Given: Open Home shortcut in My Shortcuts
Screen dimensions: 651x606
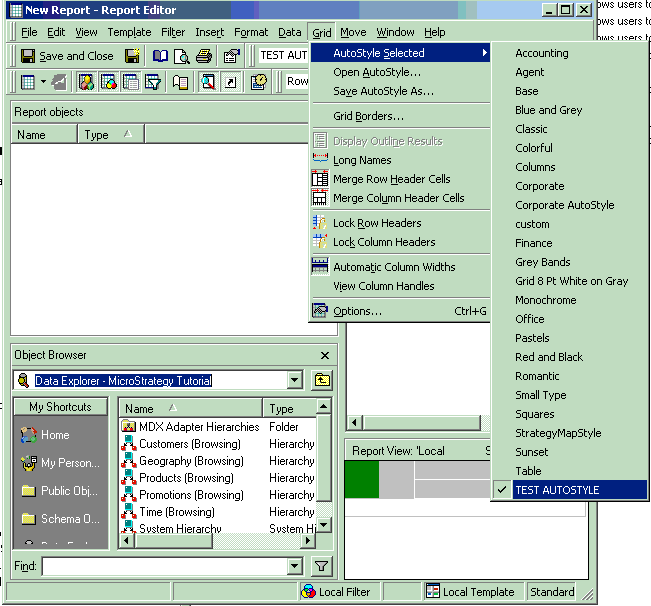Looking at the screenshot, I should [x=45, y=435].
